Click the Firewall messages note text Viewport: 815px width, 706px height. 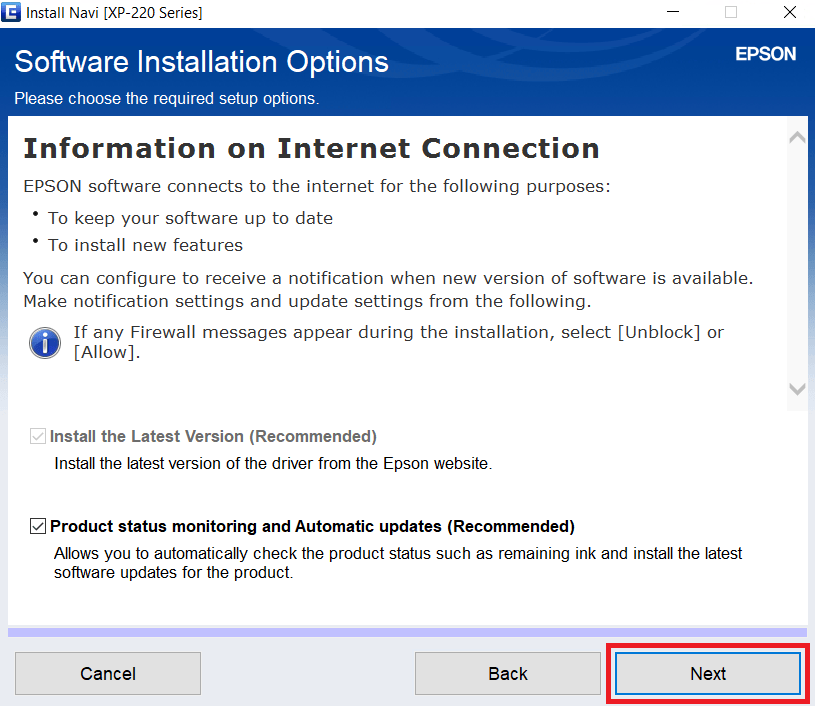coord(398,342)
